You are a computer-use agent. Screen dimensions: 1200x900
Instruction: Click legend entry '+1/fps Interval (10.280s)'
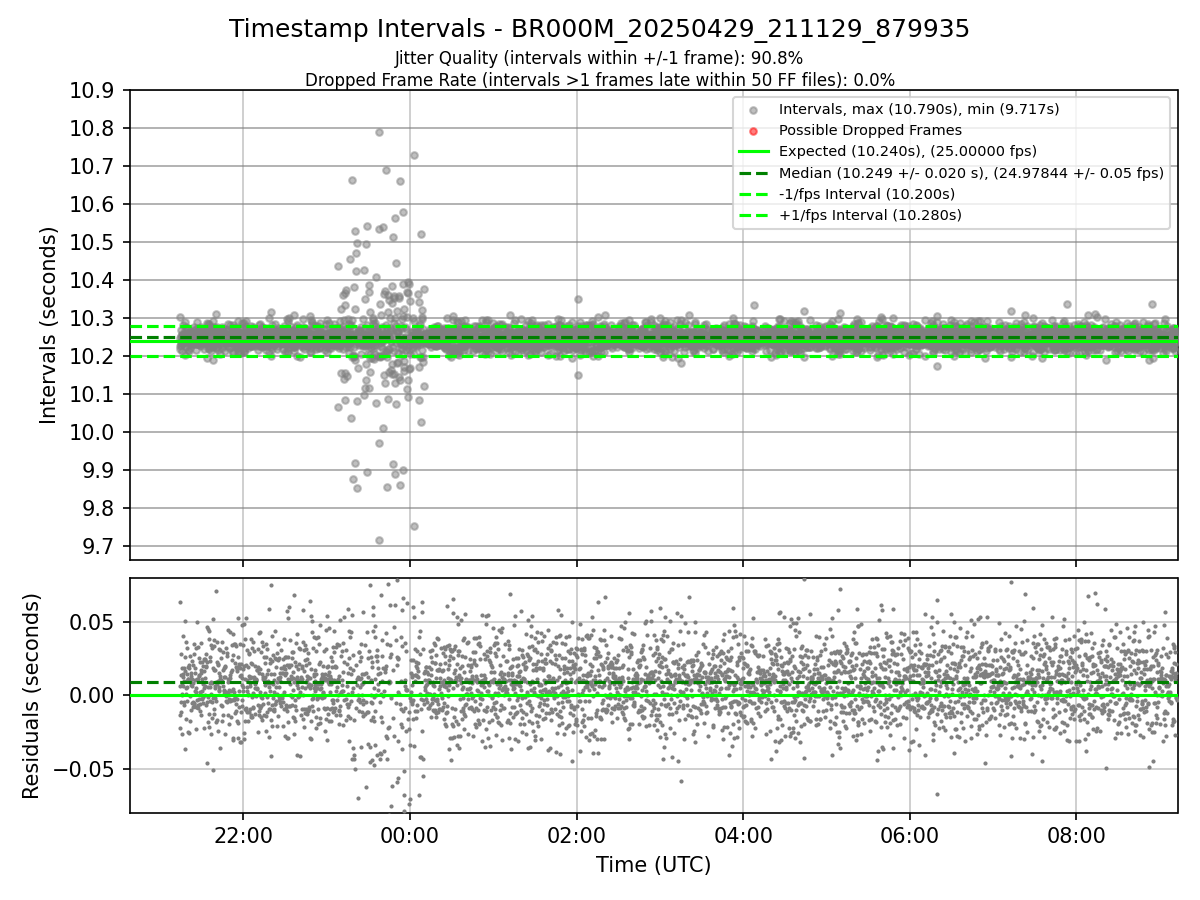(x=870, y=215)
